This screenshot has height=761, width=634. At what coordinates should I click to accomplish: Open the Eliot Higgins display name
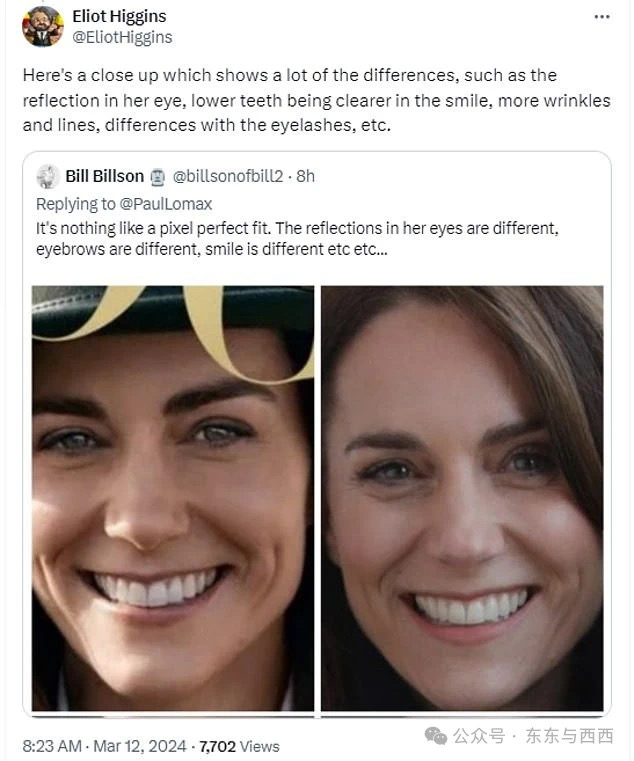(119, 16)
